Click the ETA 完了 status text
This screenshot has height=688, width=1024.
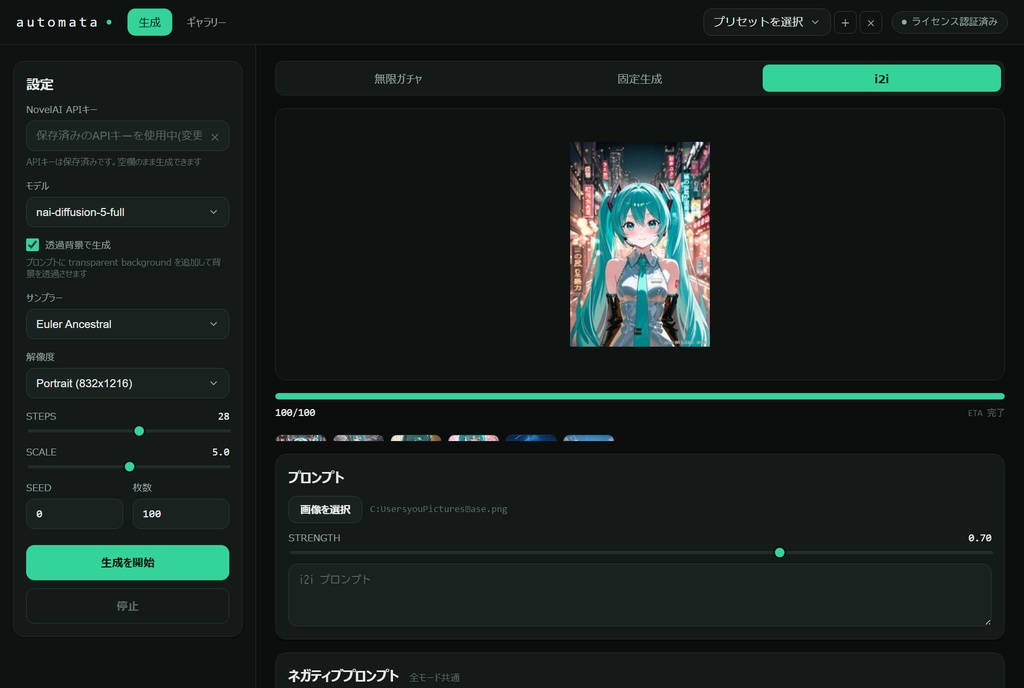(986, 413)
